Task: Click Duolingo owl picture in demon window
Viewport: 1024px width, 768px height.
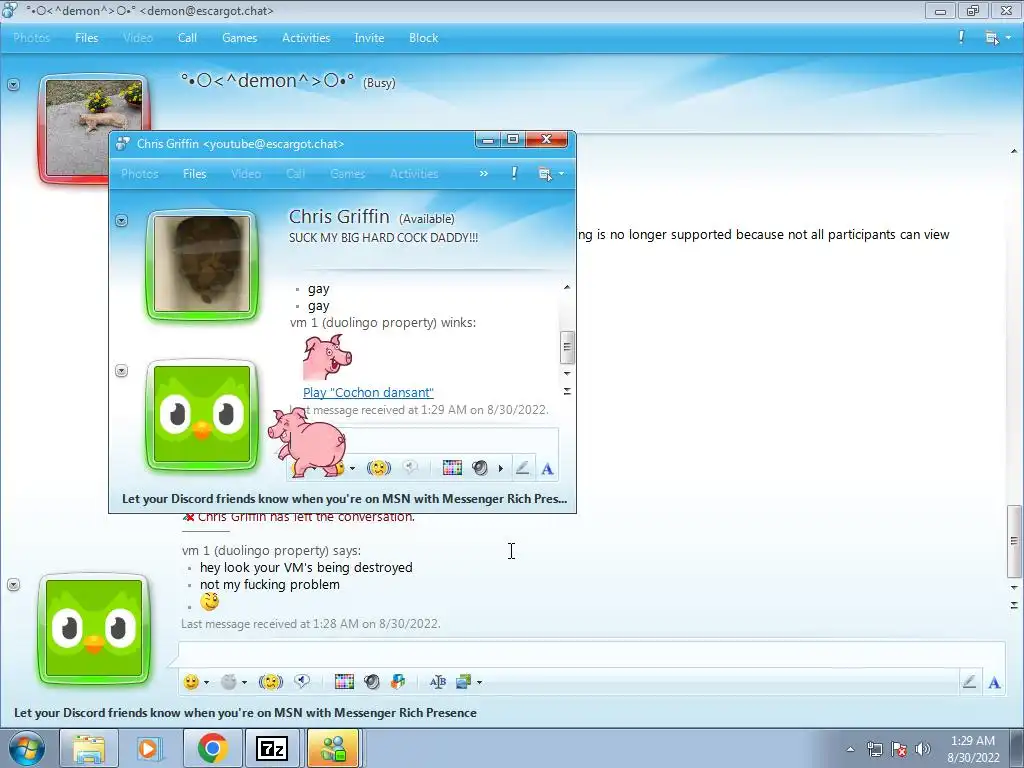Action: click(x=94, y=628)
